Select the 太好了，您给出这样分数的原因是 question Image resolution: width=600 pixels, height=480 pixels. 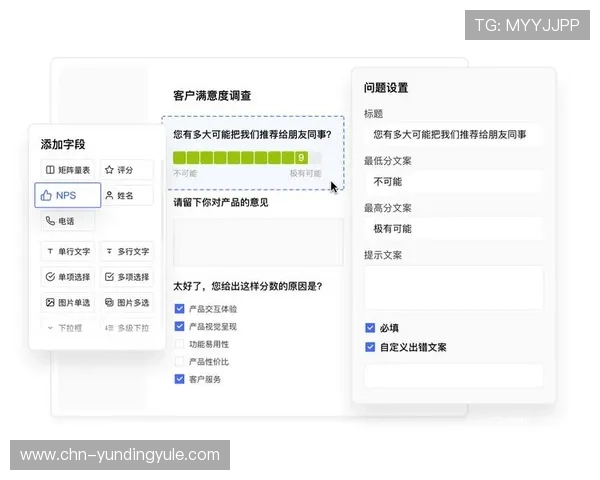point(248,286)
